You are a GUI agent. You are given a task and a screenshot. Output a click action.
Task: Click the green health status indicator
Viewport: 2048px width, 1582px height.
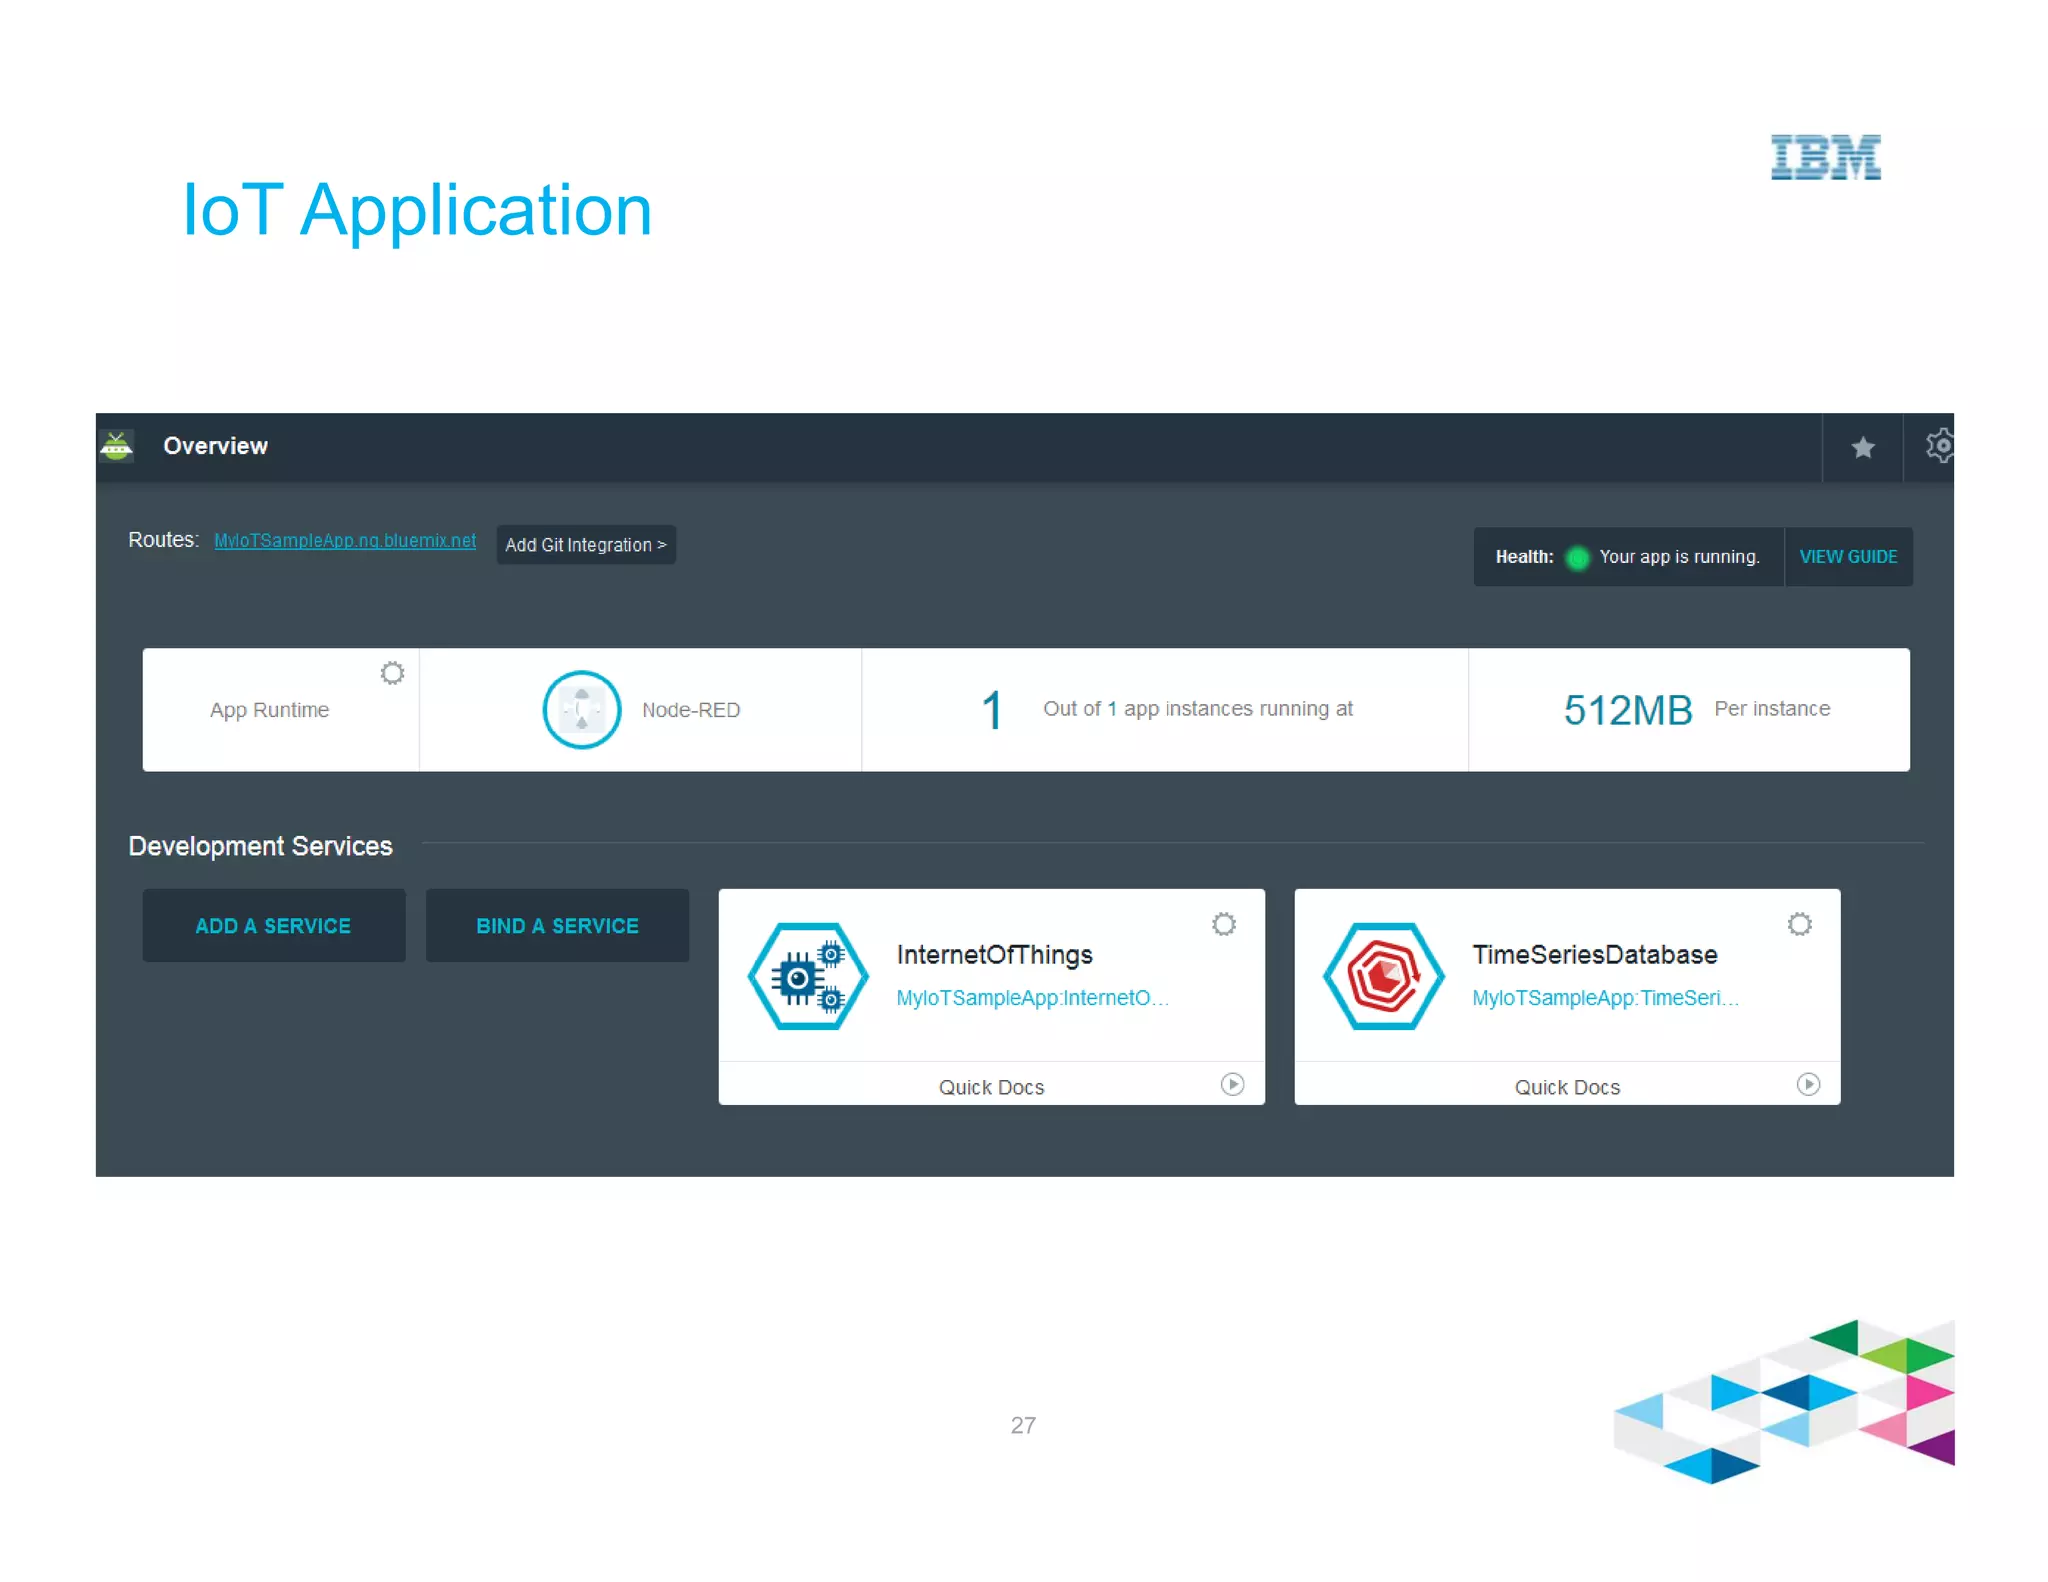(1577, 558)
